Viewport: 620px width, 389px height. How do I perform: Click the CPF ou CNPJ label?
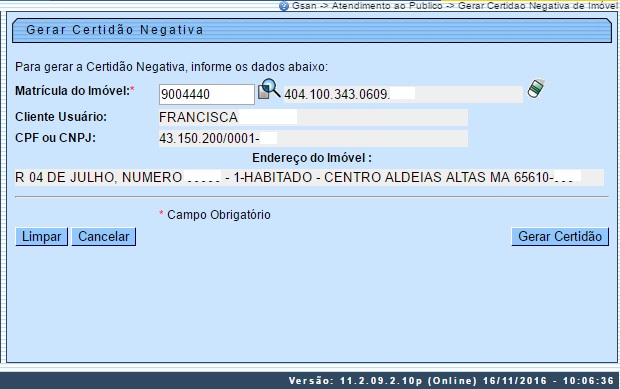coord(55,138)
